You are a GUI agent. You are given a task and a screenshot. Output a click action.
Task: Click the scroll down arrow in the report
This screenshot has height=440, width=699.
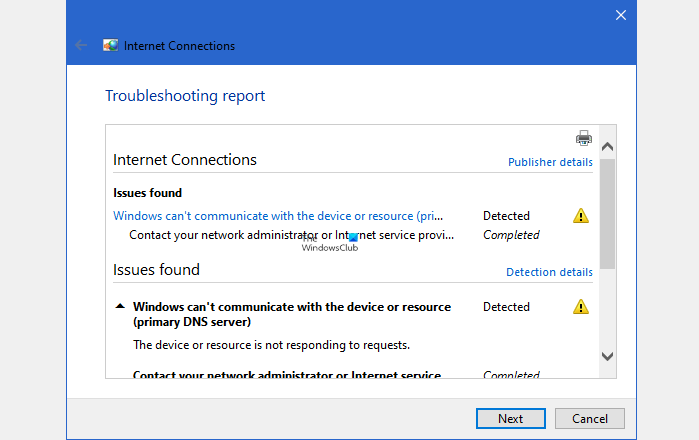tap(607, 356)
